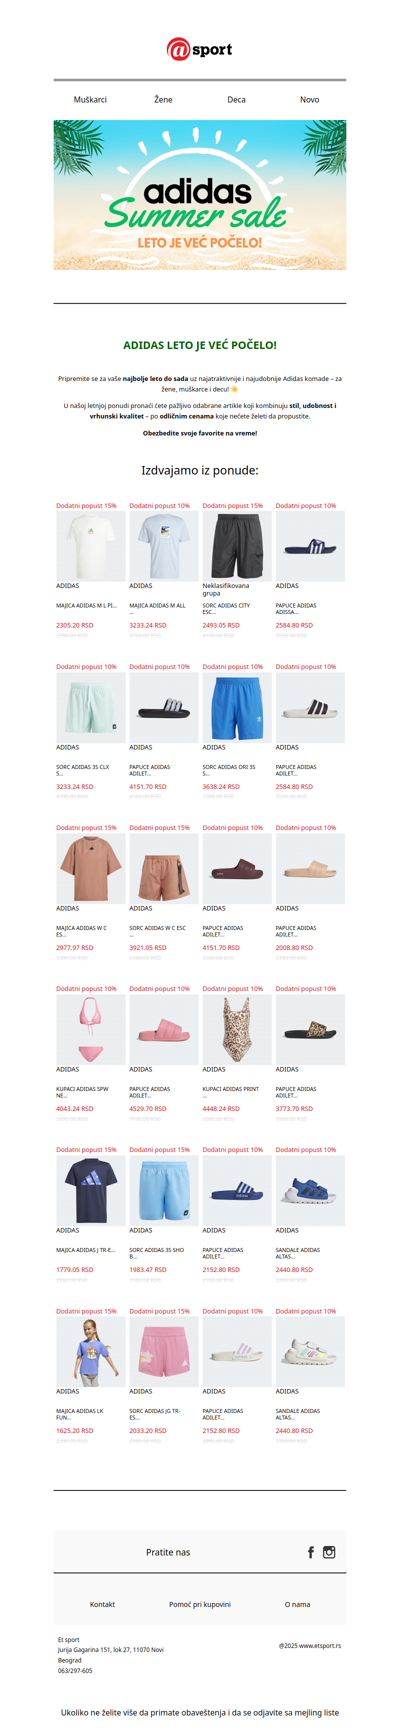This screenshot has height=1733, width=400.
Task: Open the O nama footer link
Action: pyautogui.click(x=297, y=1604)
